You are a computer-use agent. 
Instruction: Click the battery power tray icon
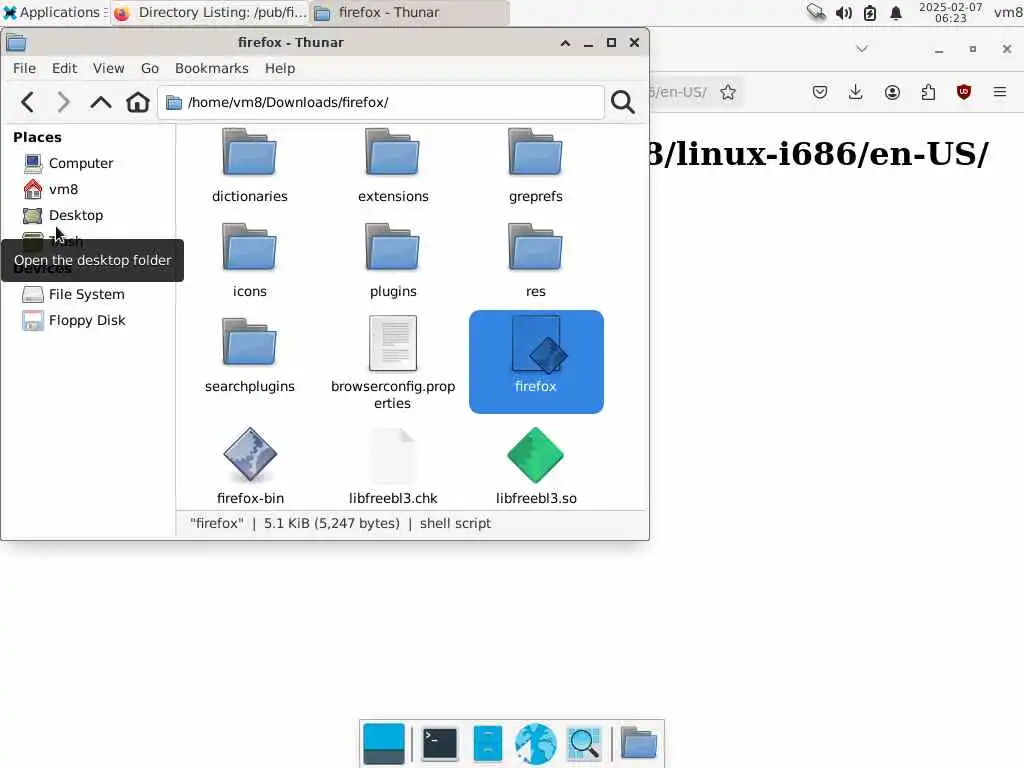870,12
